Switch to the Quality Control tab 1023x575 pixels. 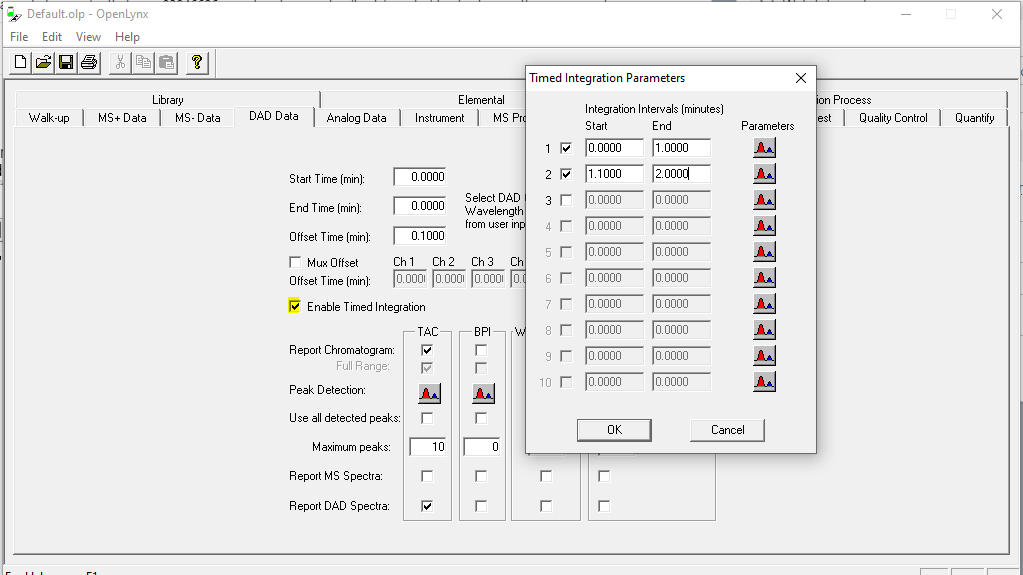point(893,118)
